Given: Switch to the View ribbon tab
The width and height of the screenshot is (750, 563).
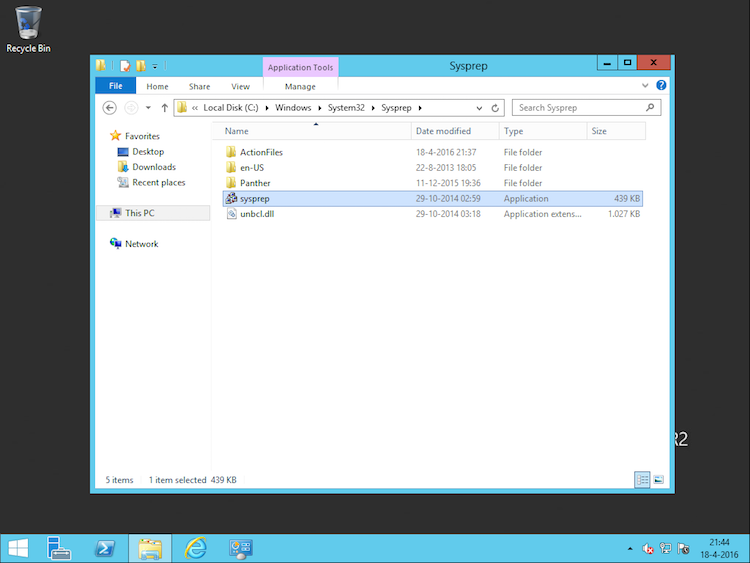Looking at the screenshot, I should point(241,87).
